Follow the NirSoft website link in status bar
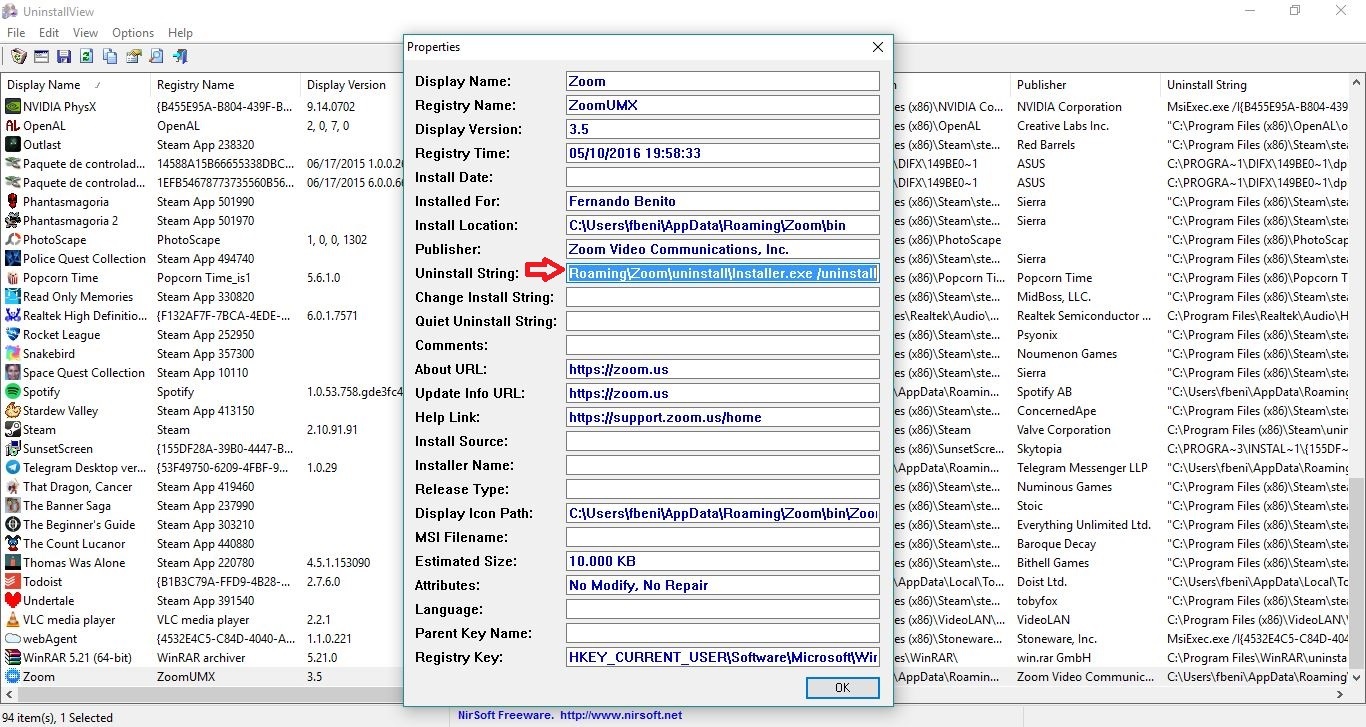The height and width of the screenshot is (727, 1366). (x=620, y=715)
